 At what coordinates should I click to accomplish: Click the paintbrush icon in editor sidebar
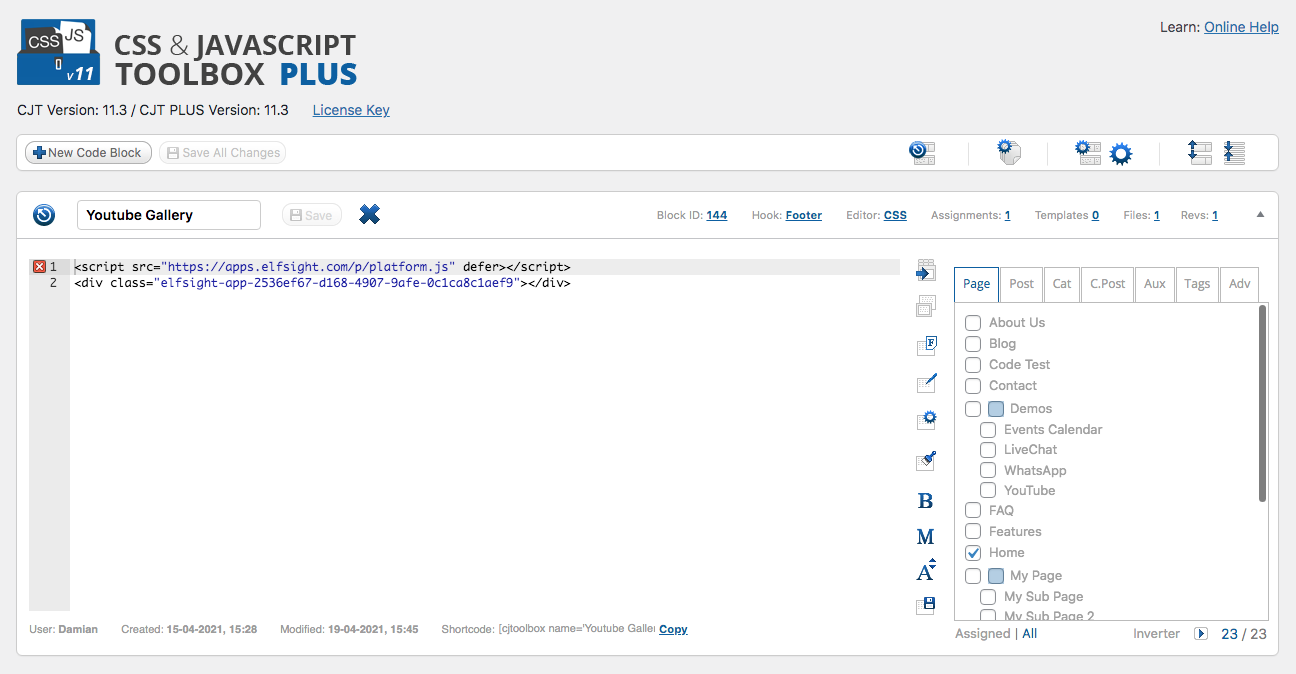926,461
